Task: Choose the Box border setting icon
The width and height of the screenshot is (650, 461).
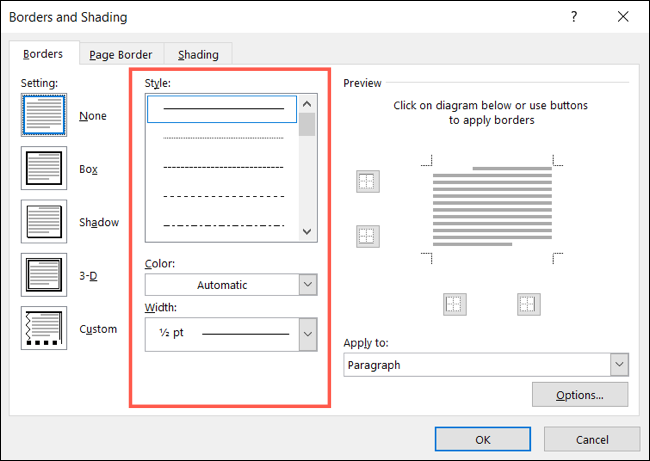Action: tap(44, 168)
